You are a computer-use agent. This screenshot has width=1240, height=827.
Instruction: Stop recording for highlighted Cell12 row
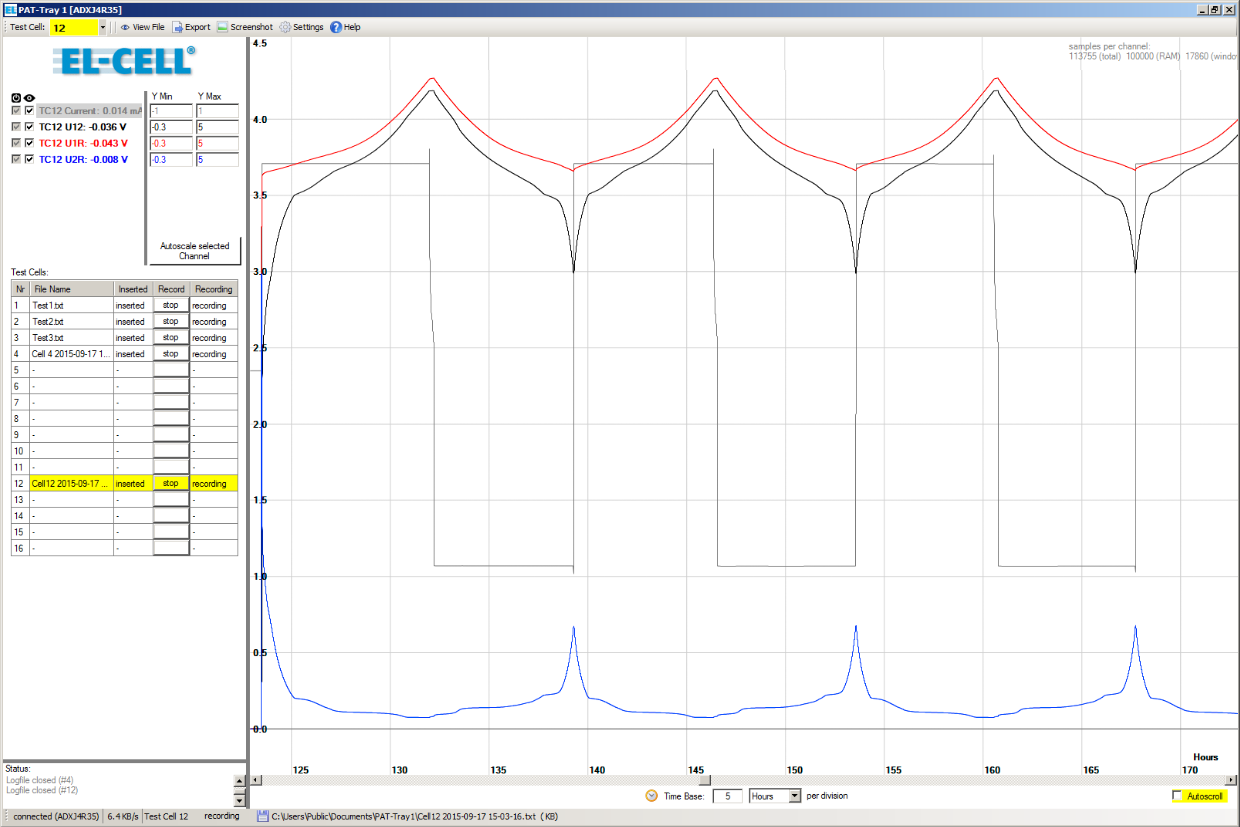click(x=170, y=483)
